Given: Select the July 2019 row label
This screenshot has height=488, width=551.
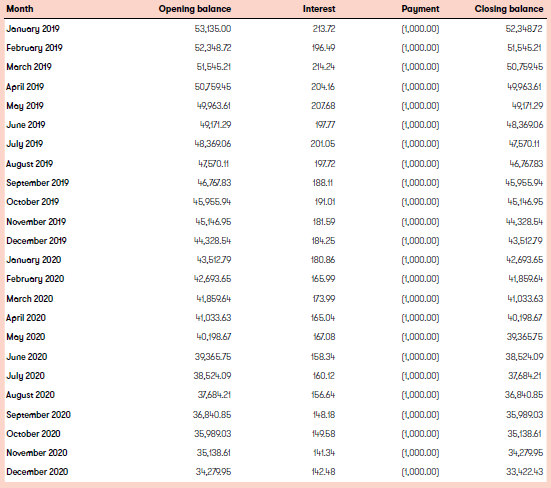Looking at the screenshot, I should coord(25,144).
